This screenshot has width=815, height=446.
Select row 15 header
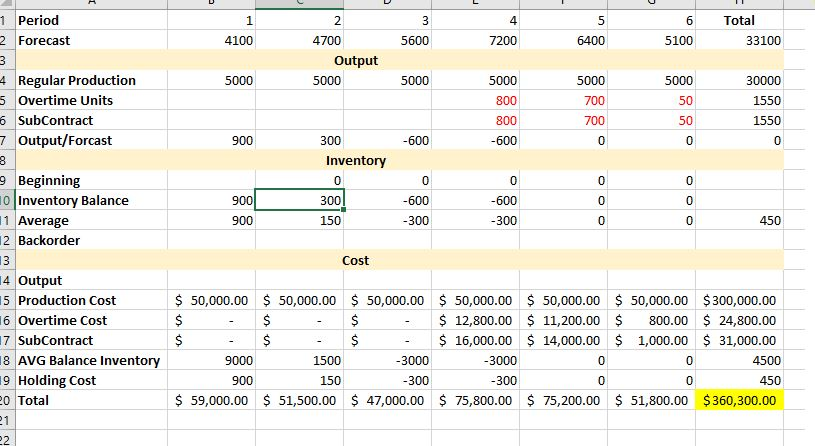coord(7,300)
